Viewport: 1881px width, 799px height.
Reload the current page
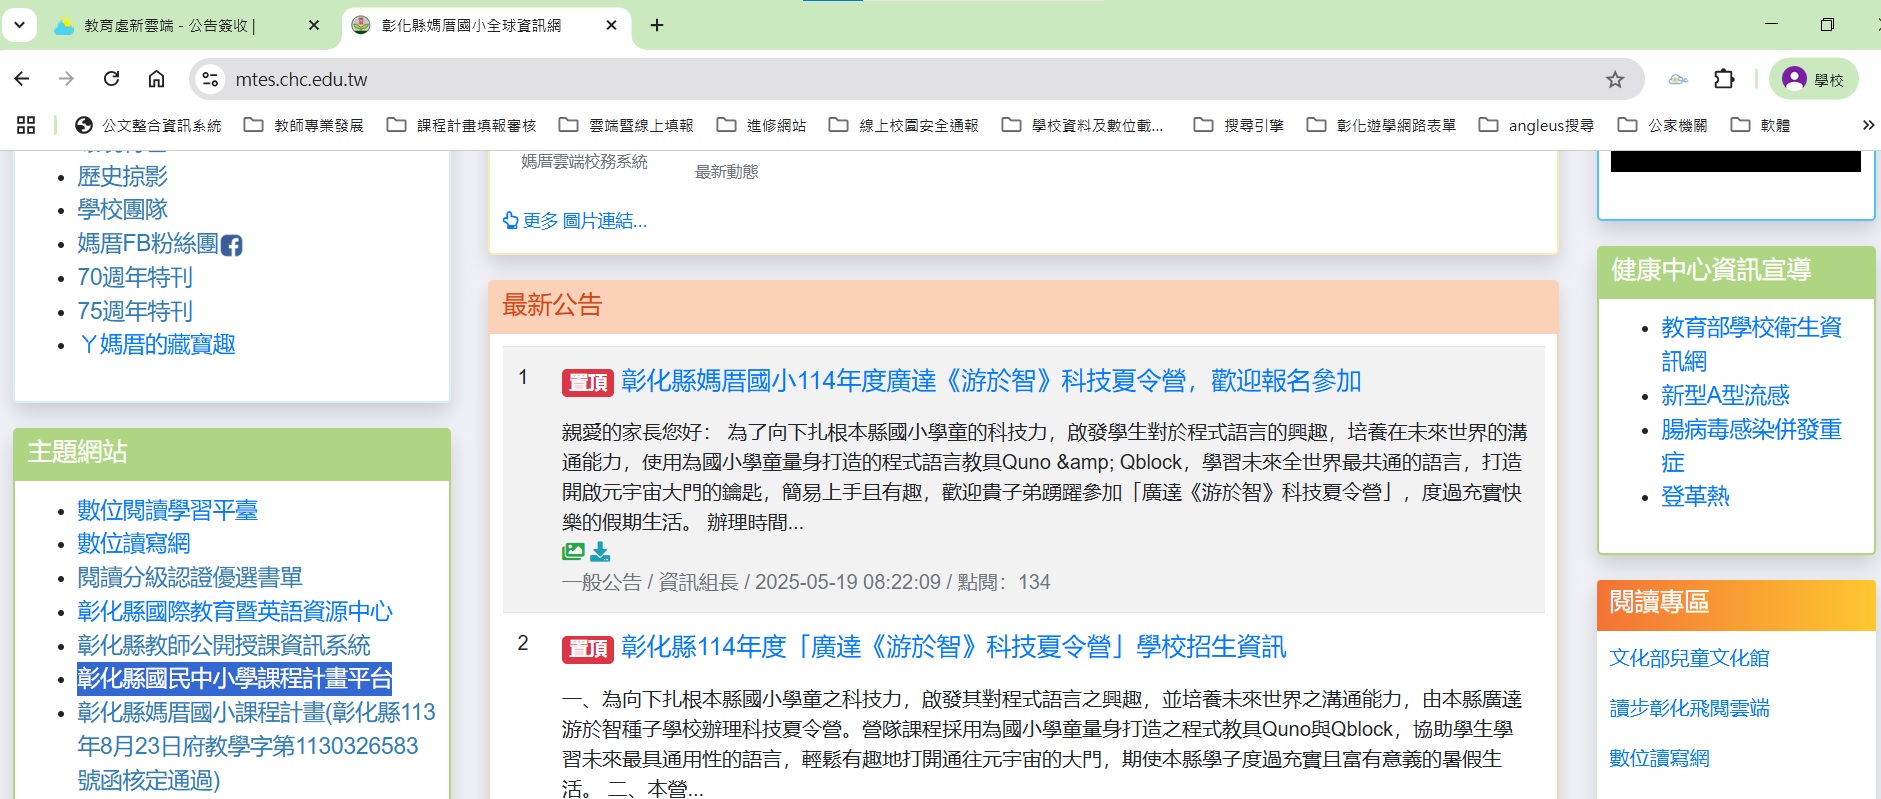pos(111,79)
